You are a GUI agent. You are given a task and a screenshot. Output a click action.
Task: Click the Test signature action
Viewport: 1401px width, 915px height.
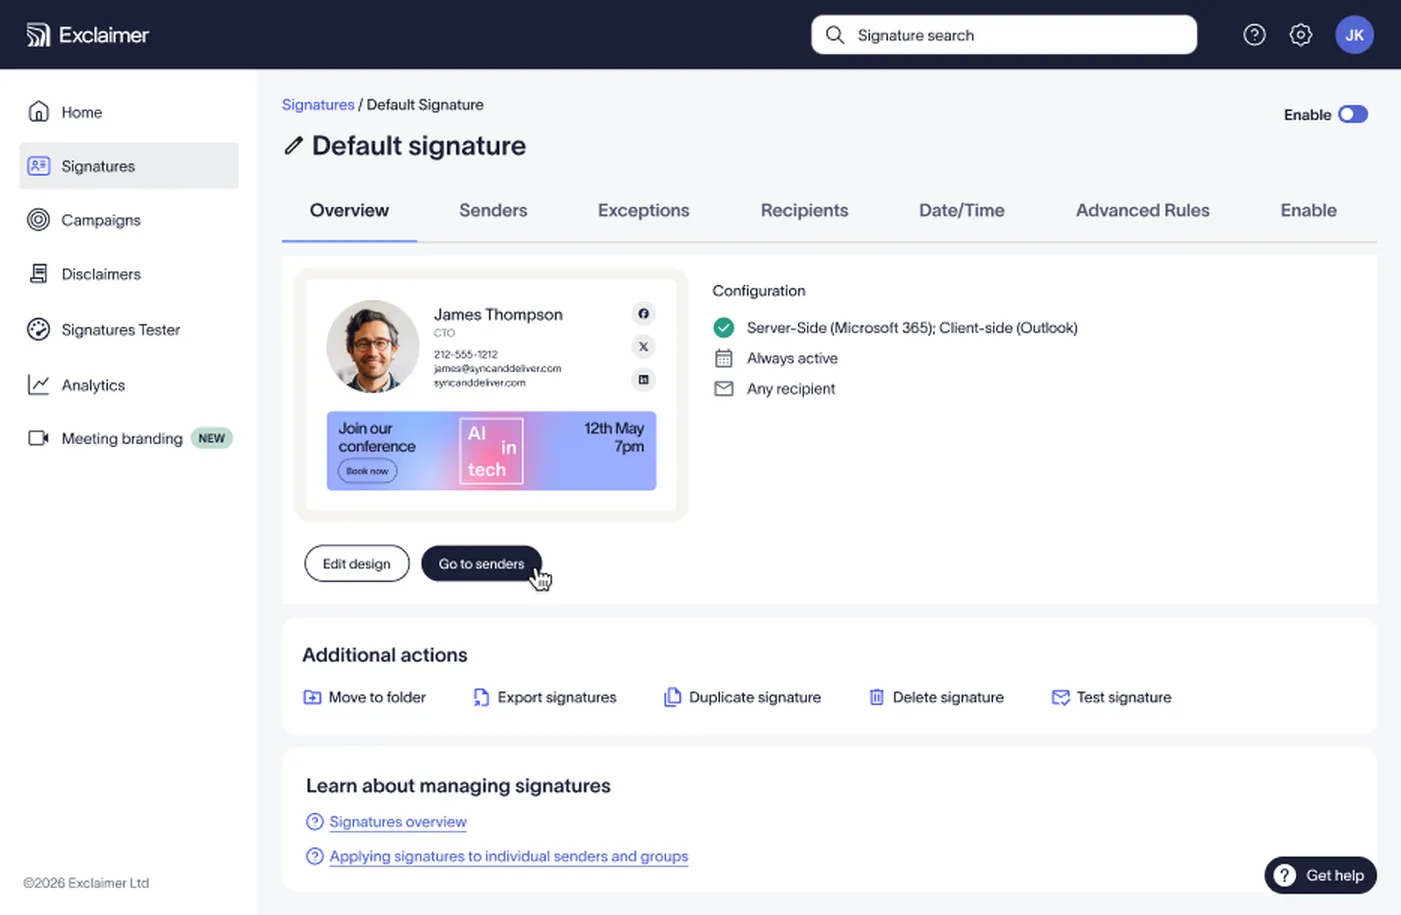pyautogui.click(x=1111, y=697)
